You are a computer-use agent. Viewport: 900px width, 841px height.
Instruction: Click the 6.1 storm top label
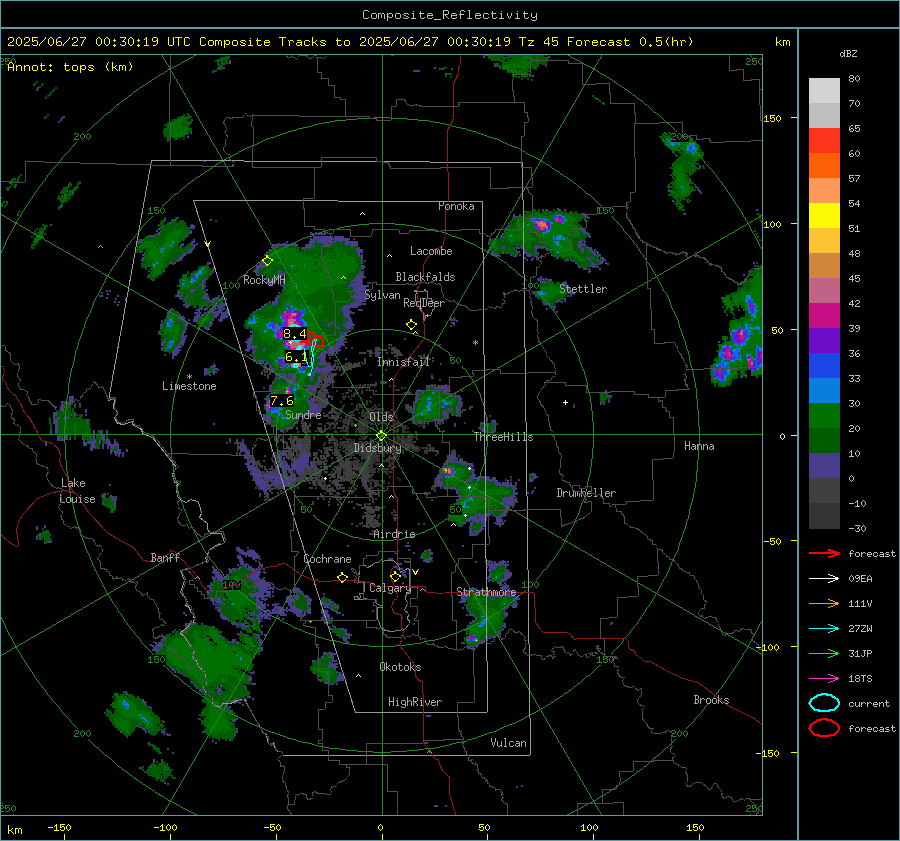296,357
